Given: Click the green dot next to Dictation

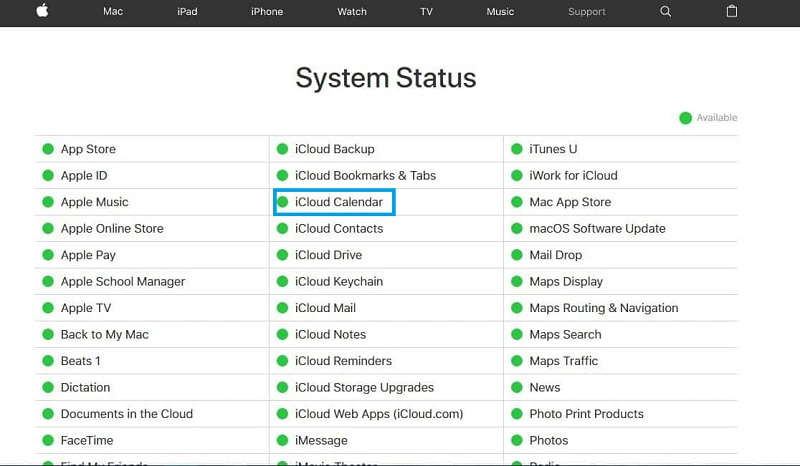Looking at the screenshot, I should (x=48, y=387).
